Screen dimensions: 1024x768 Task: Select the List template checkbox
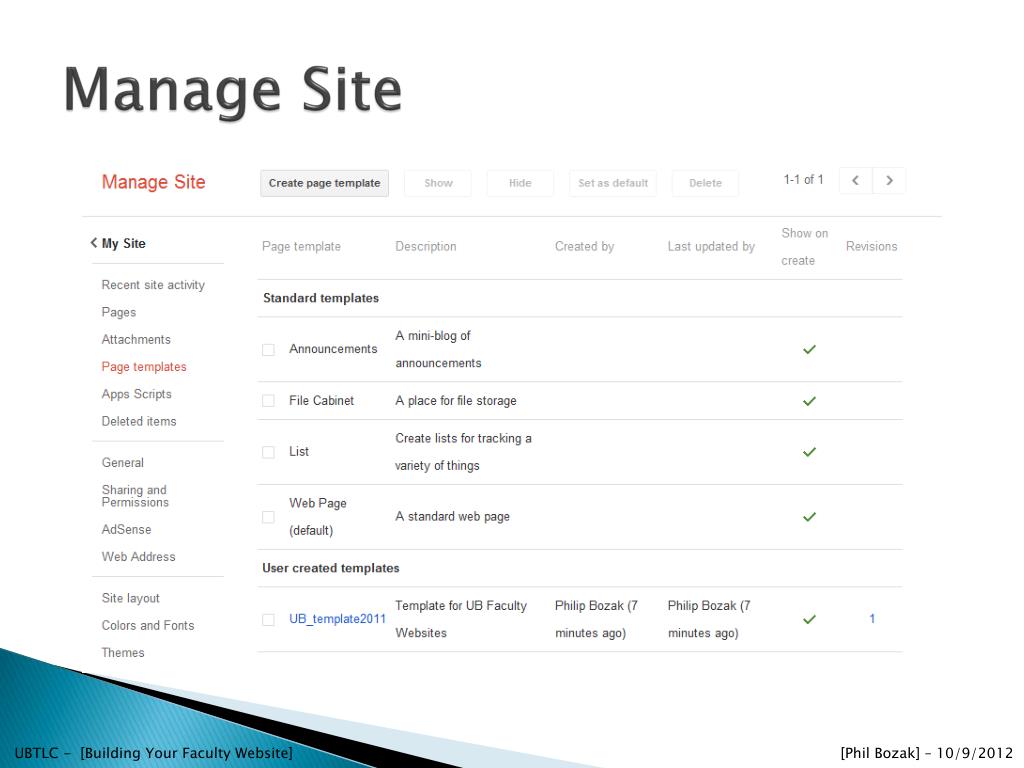coord(268,452)
